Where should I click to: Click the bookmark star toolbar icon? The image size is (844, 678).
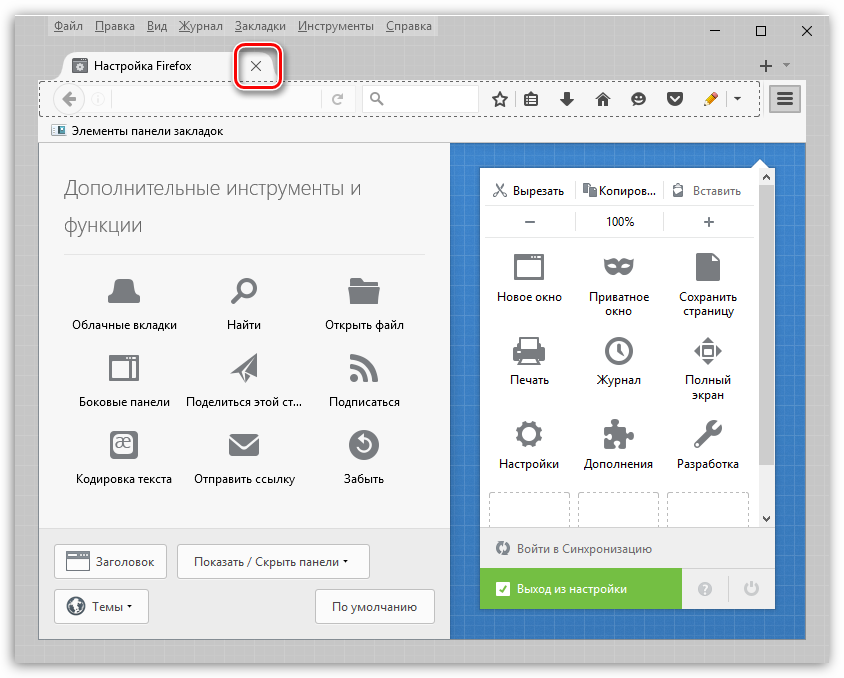coord(500,99)
